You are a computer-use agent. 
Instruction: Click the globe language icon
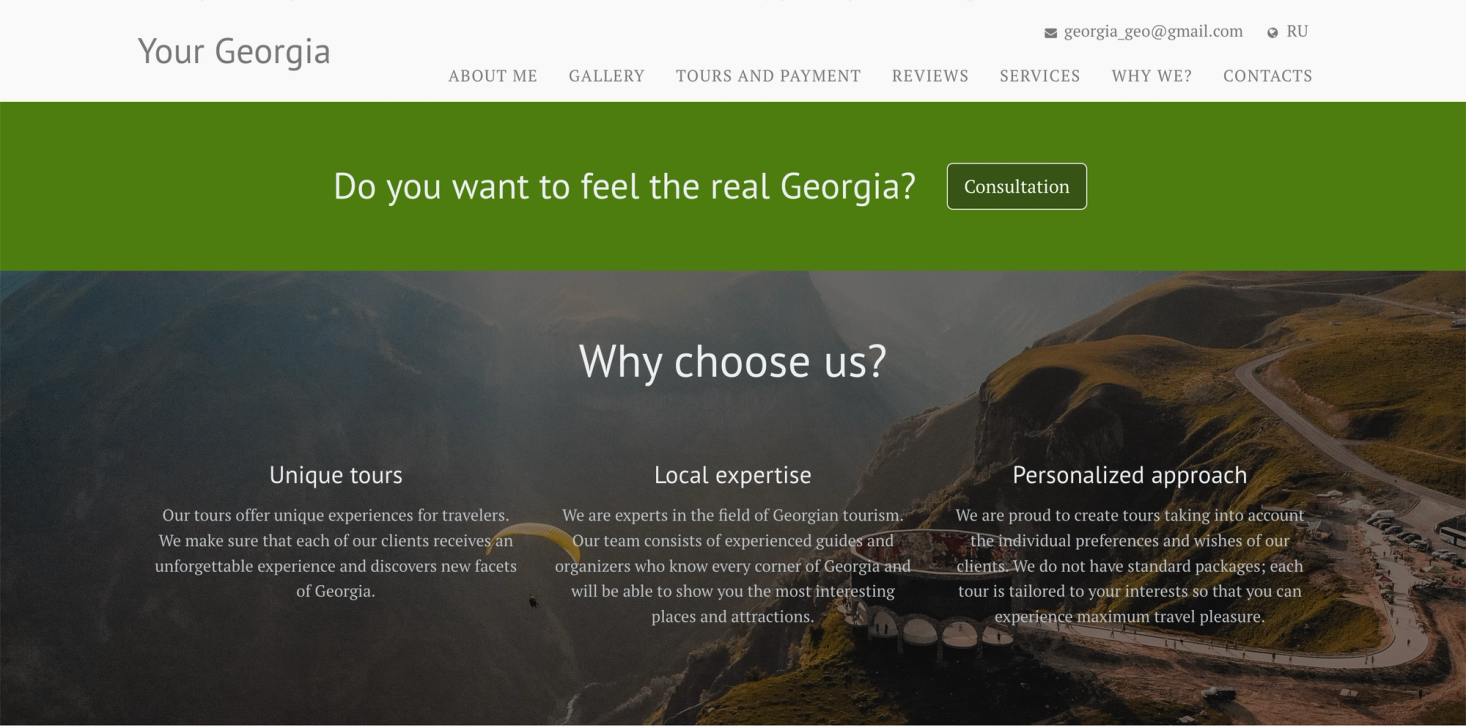[x=1273, y=33]
